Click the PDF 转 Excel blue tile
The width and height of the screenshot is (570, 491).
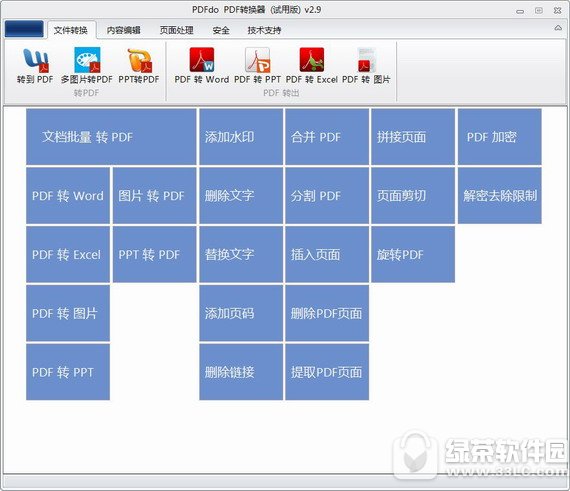[68, 254]
